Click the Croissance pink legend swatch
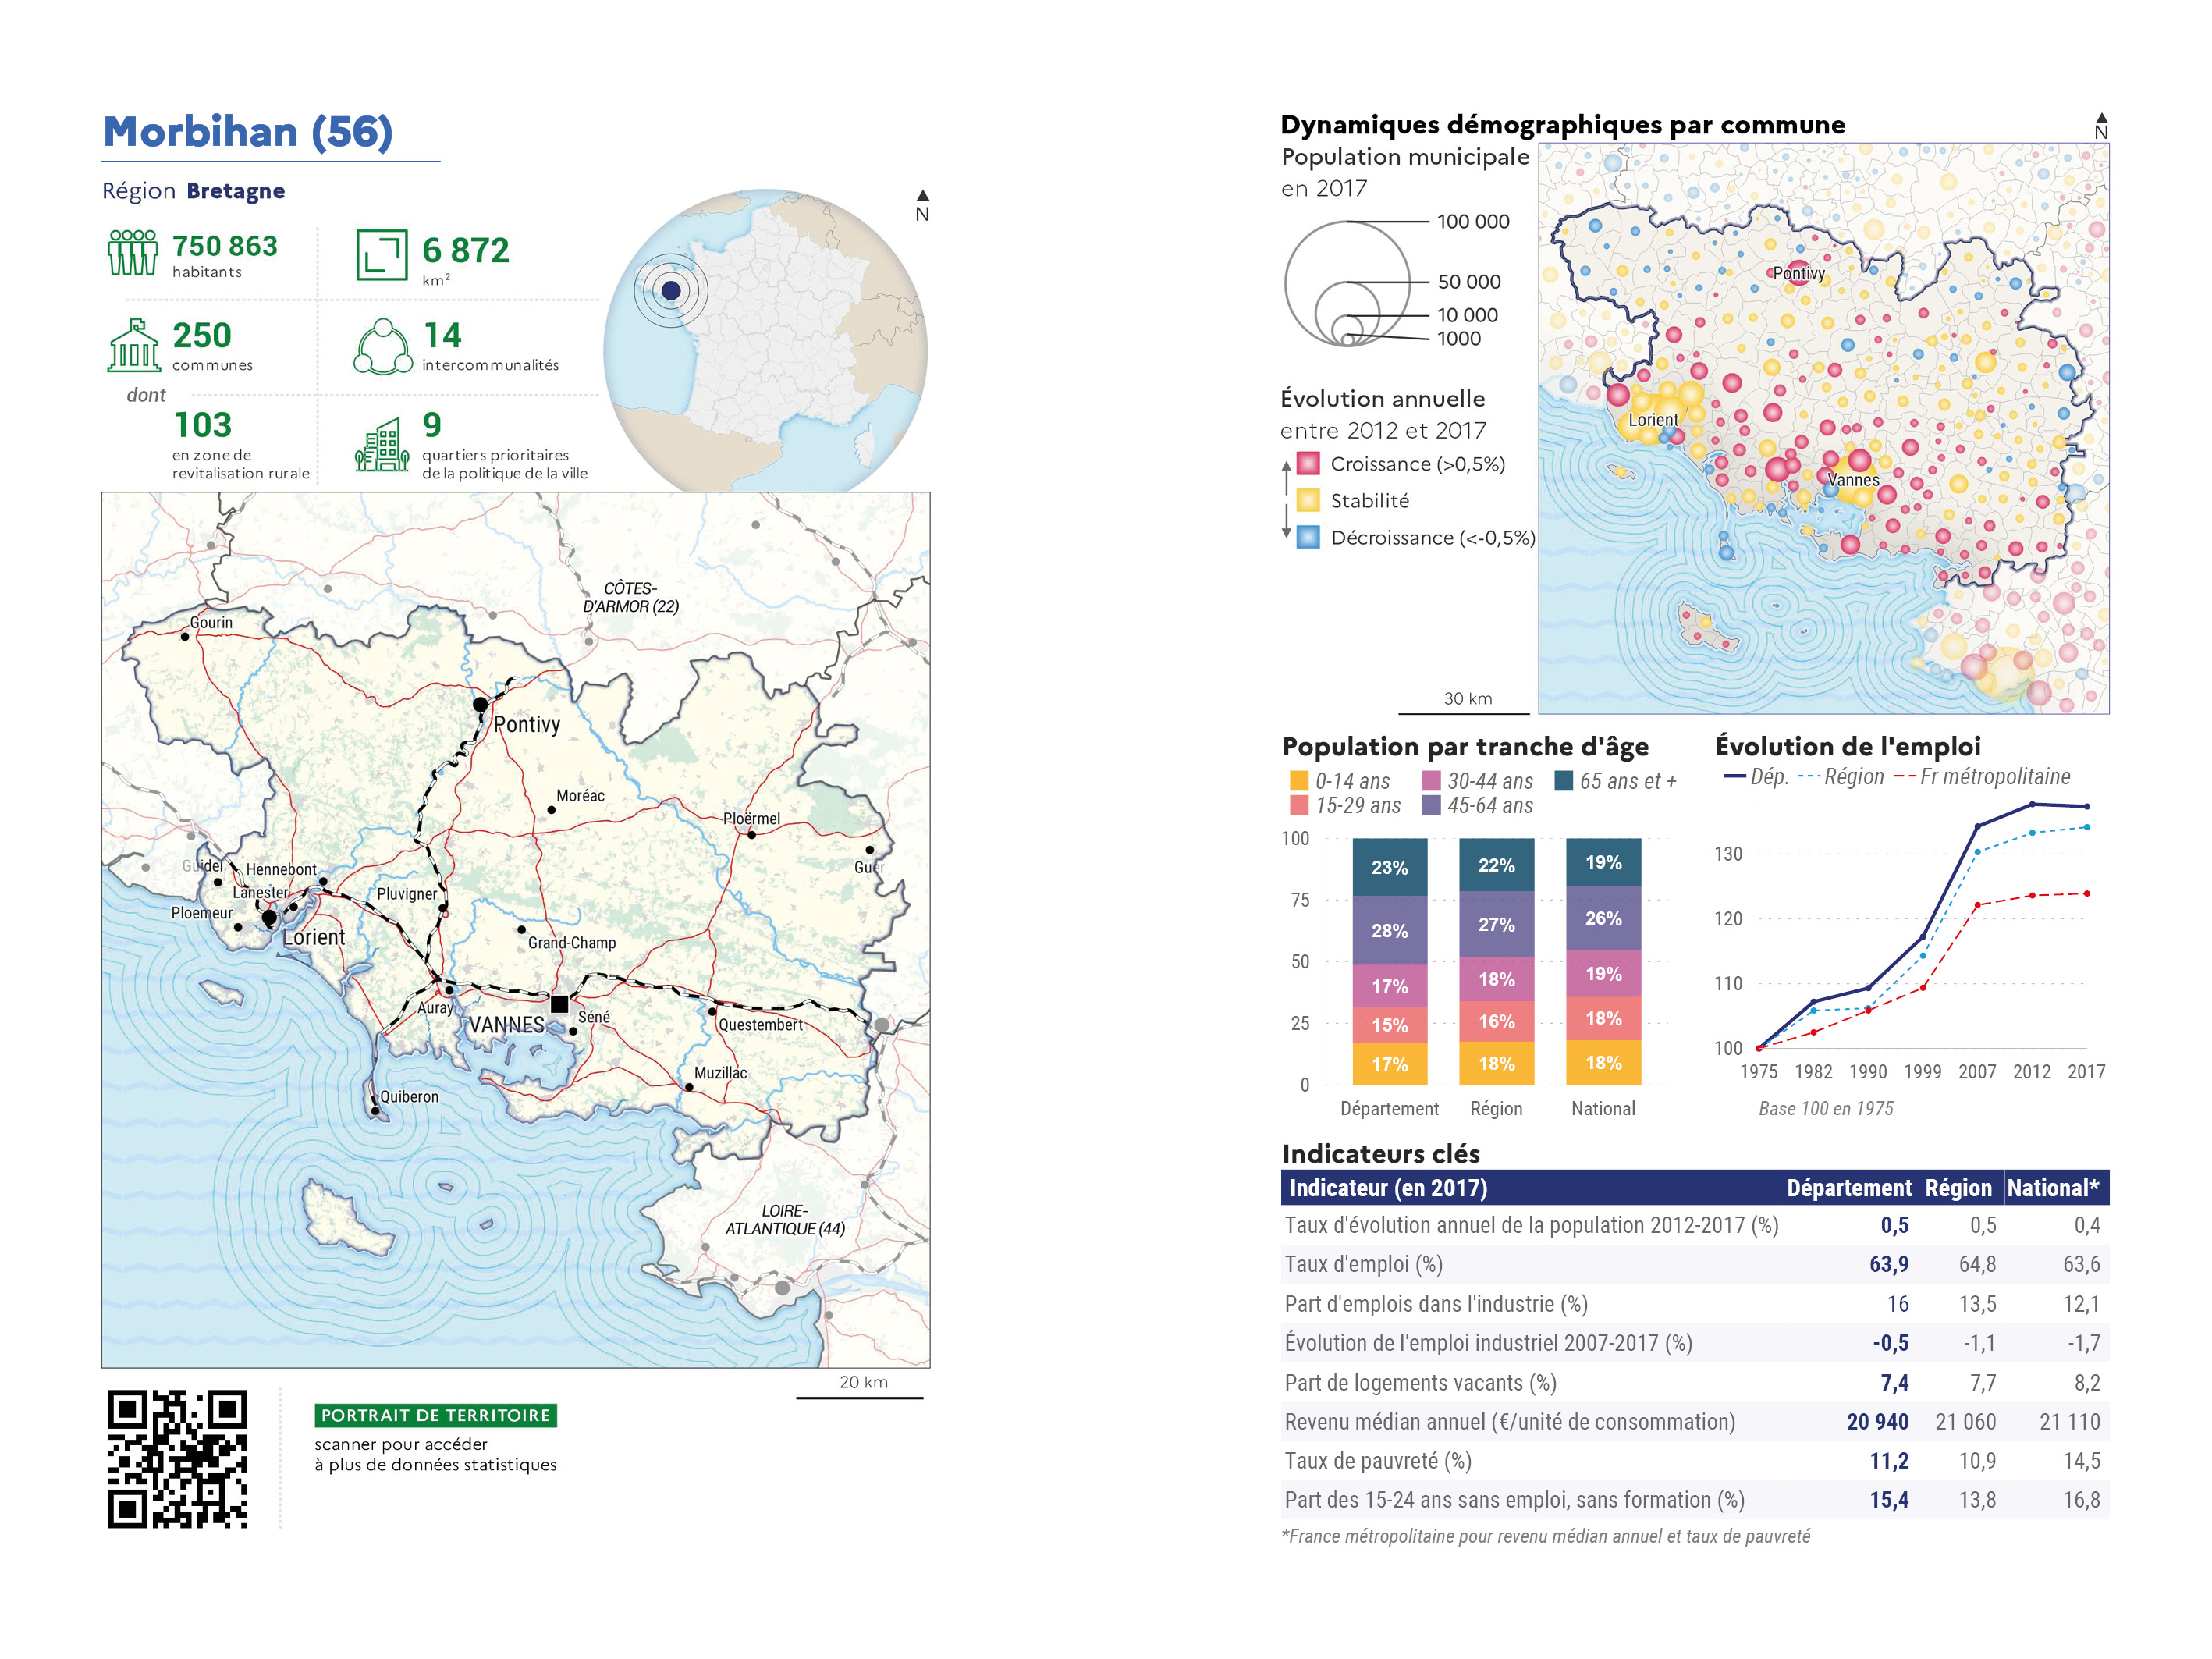The width and height of the screenshot is (2212, 1659). [1308, 464]
